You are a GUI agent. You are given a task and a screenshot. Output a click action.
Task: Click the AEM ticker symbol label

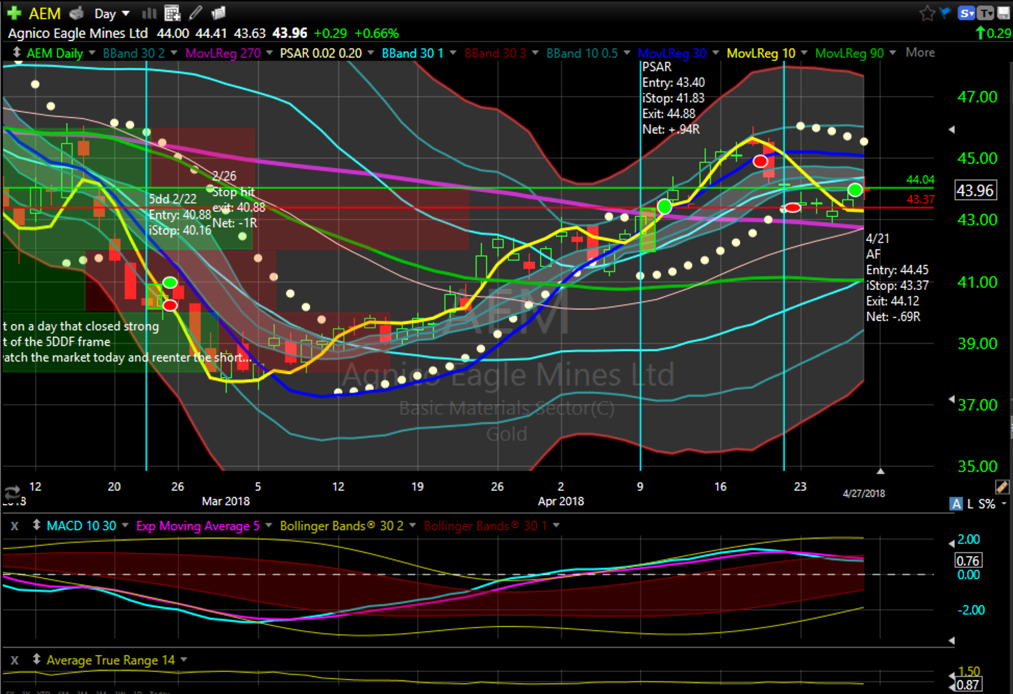coord(45,14)
